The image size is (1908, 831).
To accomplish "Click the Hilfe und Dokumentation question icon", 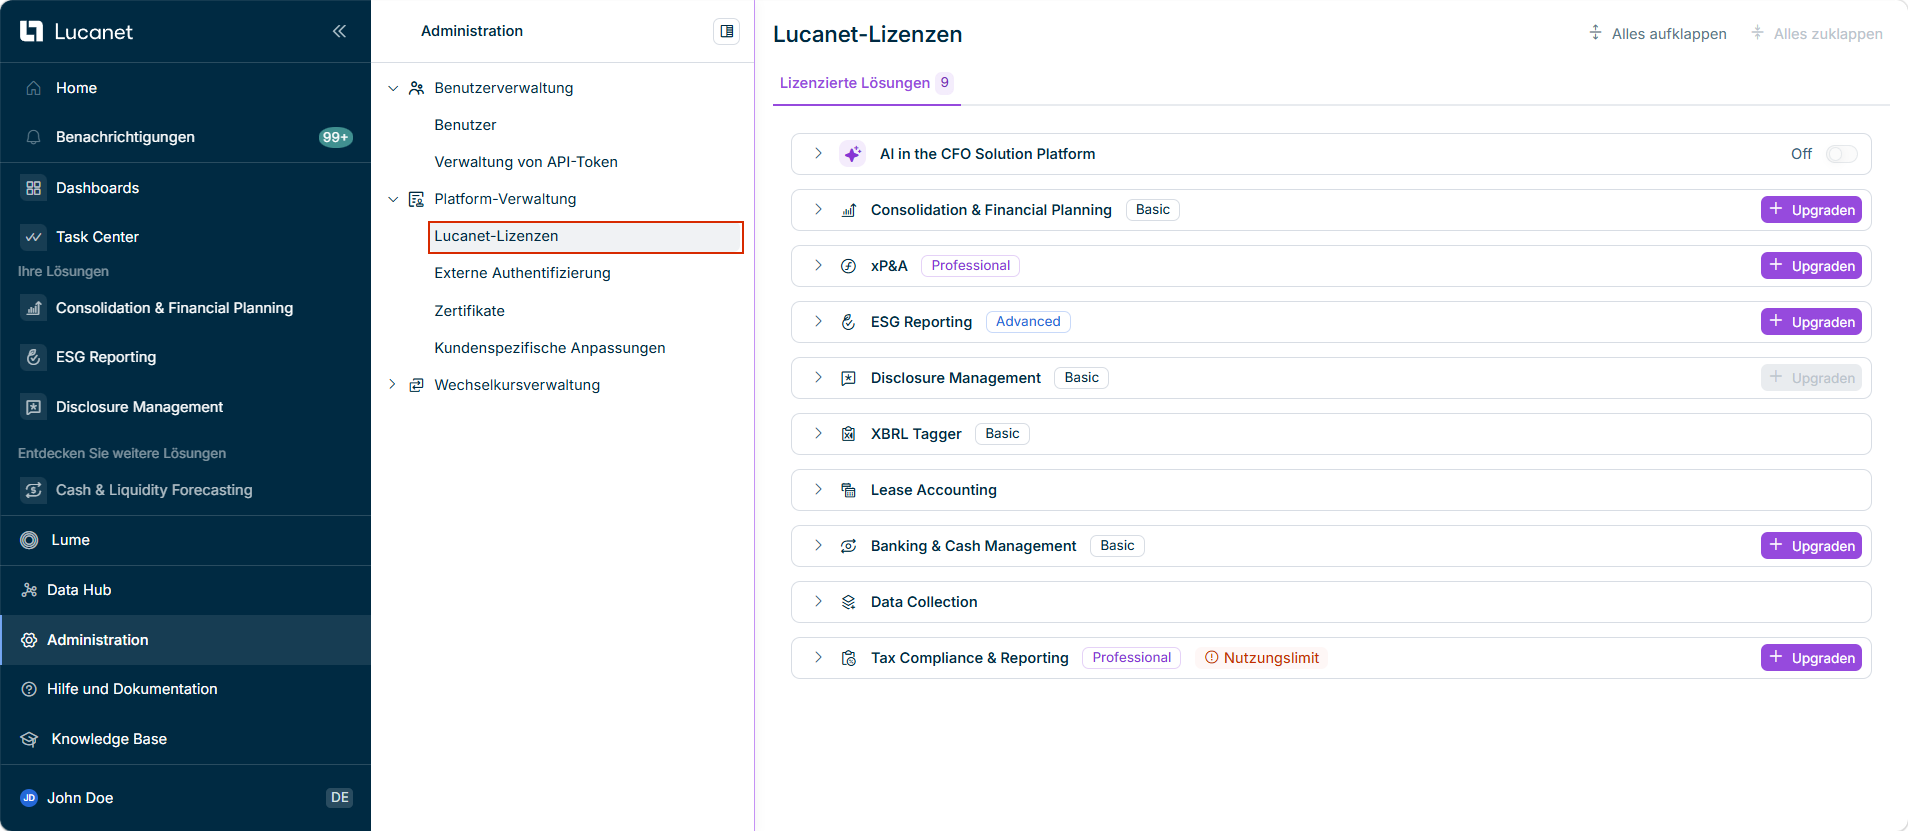I will pyautogui.click(x=30, y=689).
